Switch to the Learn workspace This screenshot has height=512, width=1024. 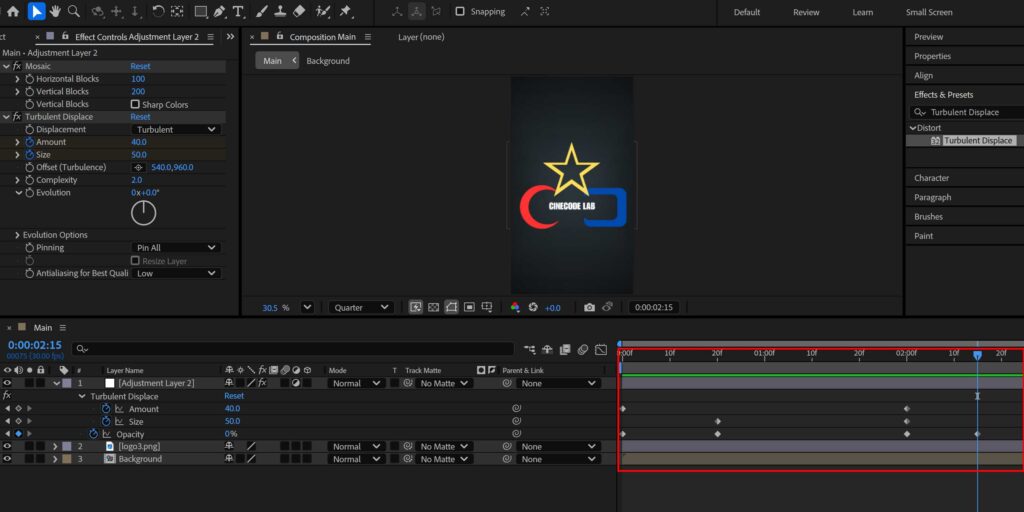coord(863,12)
